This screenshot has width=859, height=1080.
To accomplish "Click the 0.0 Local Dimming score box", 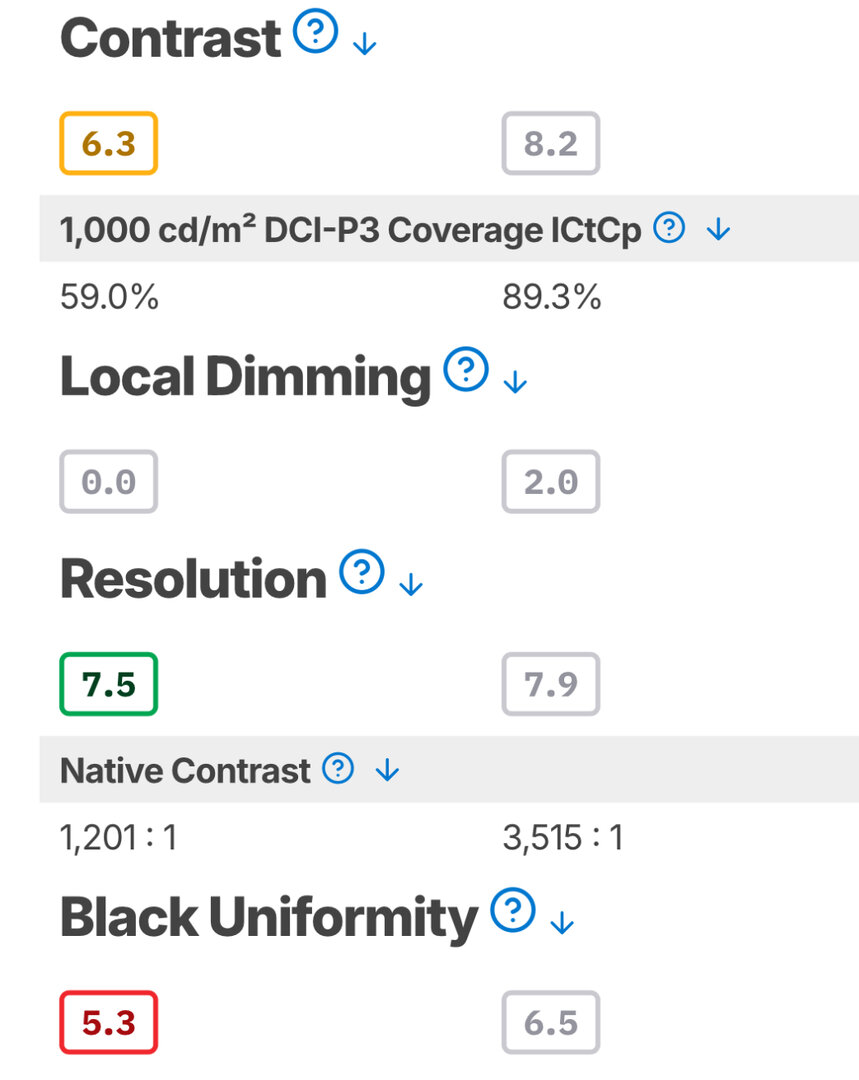I will (108, 482).
